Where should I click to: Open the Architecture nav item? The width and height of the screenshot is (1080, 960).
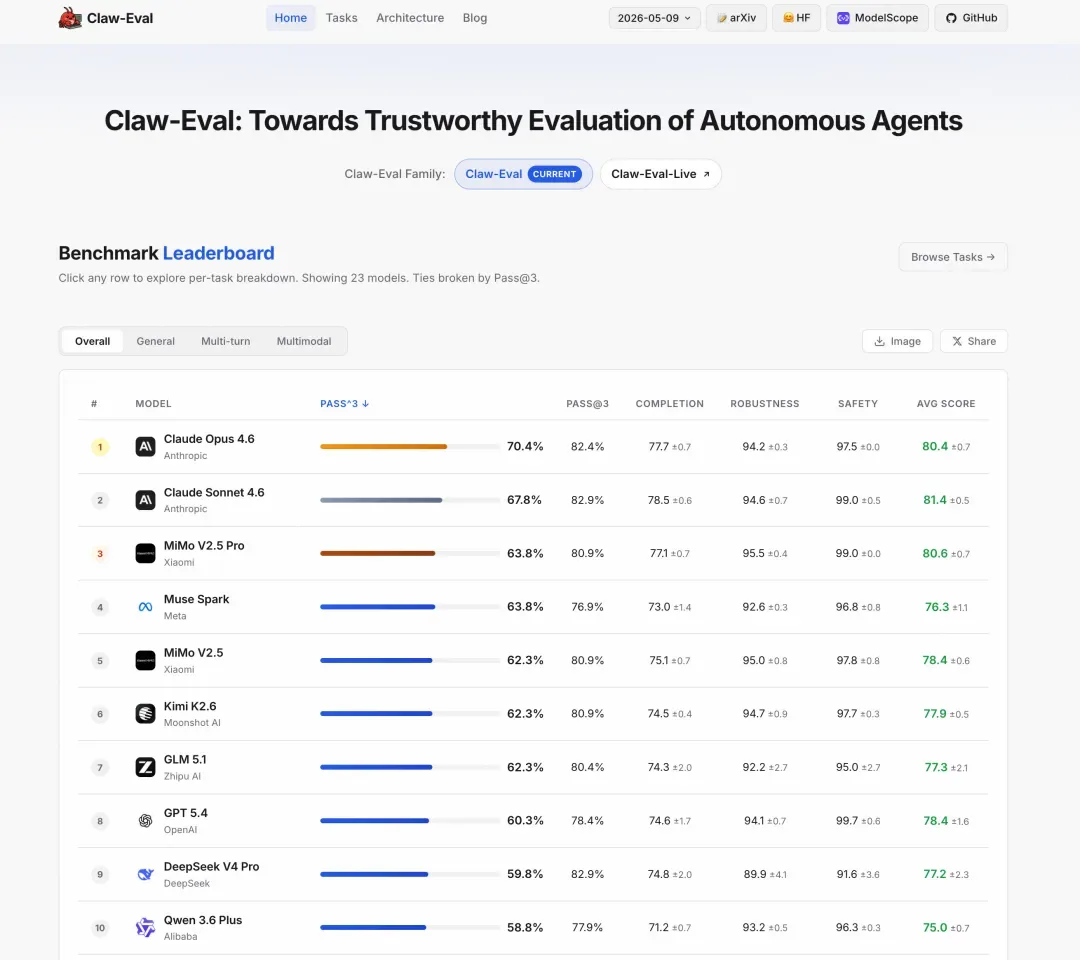pos(410,18)
